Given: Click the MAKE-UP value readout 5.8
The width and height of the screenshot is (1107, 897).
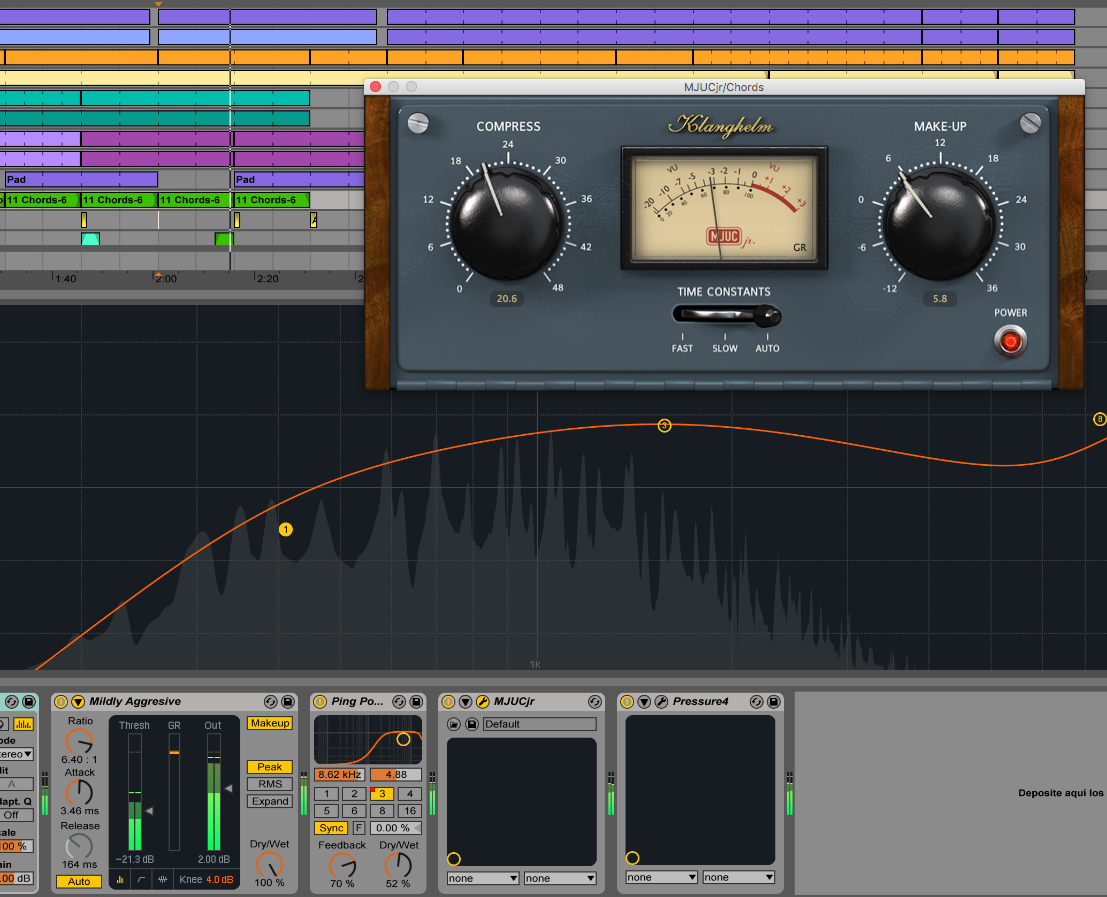Looking at the screenshot, I should pyautogui.click(x=940, y=299).
